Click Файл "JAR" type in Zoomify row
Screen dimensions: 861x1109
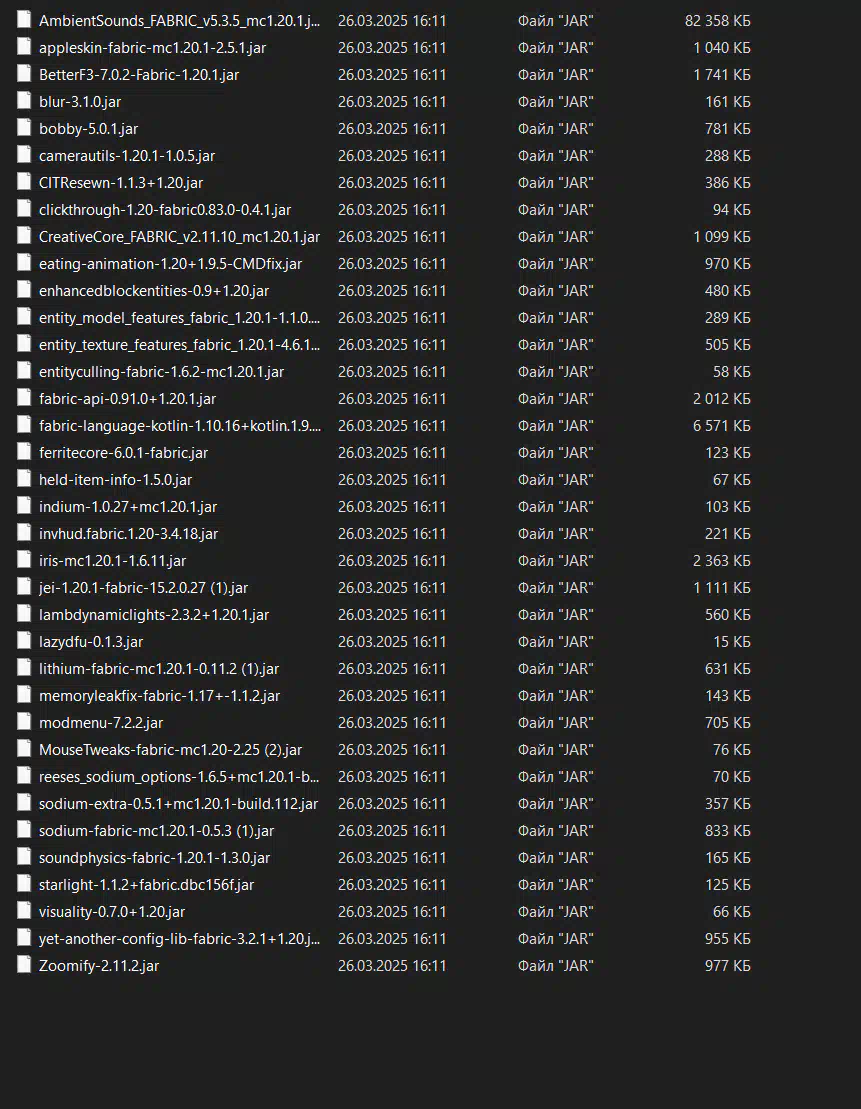click(x=555, y=965)
